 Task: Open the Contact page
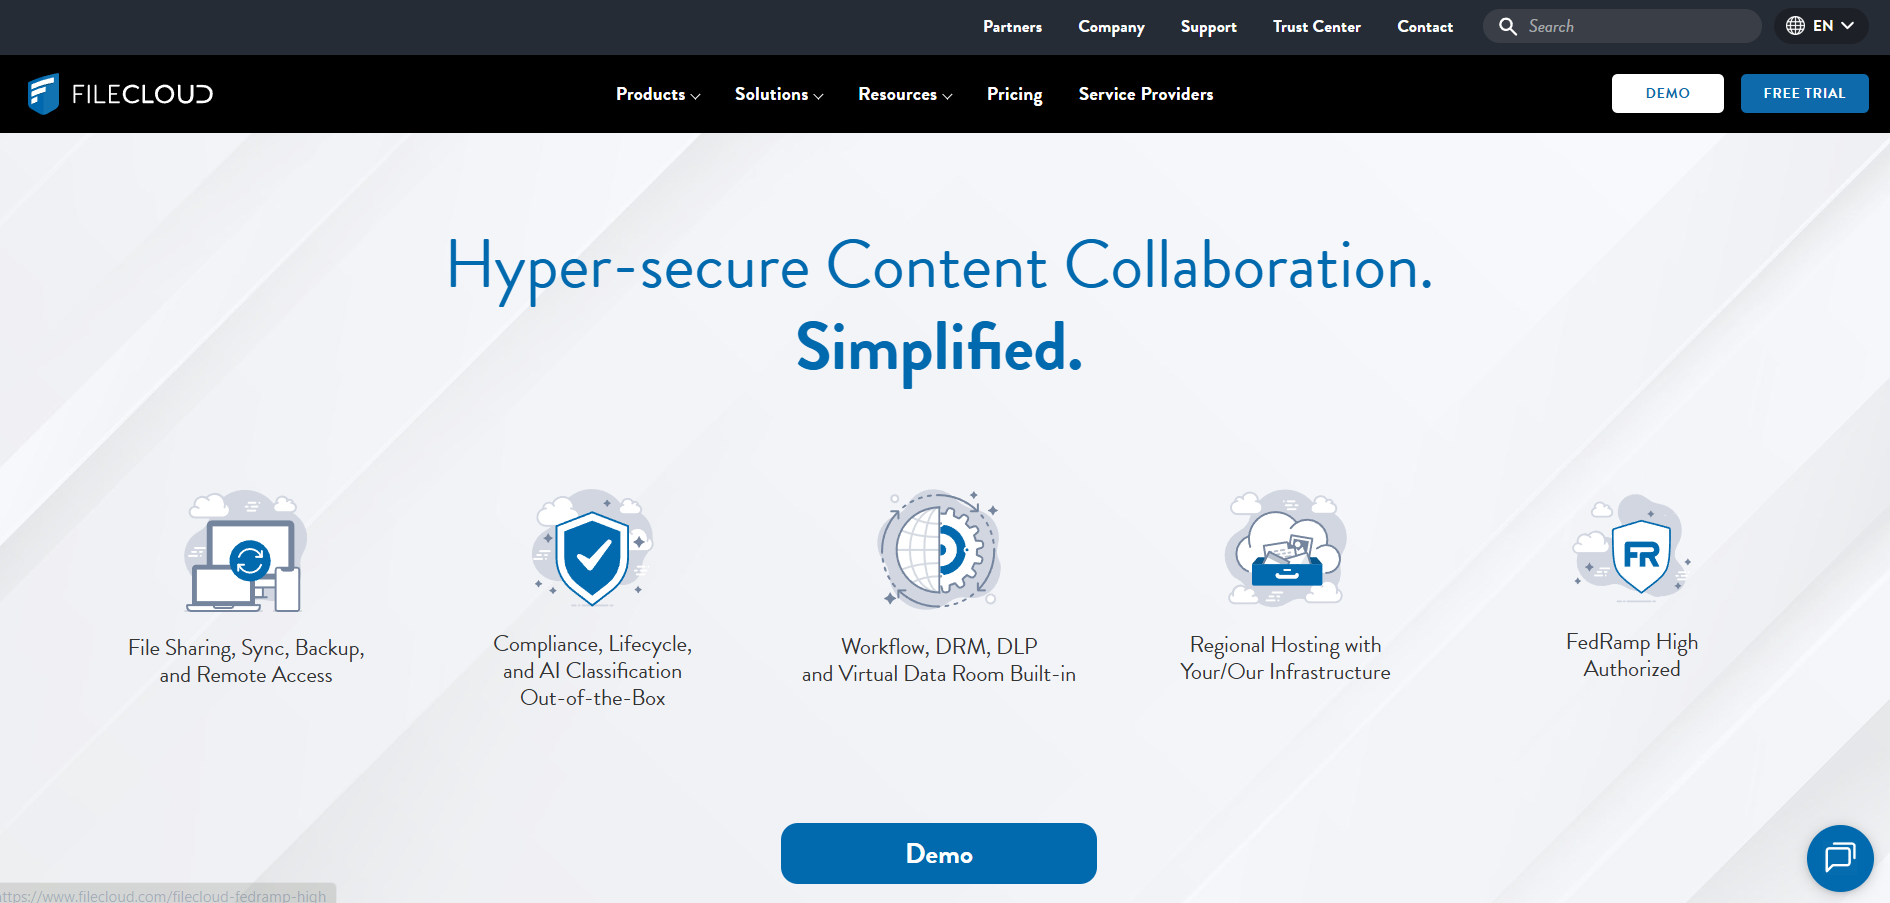click(x=1425, y=27)
